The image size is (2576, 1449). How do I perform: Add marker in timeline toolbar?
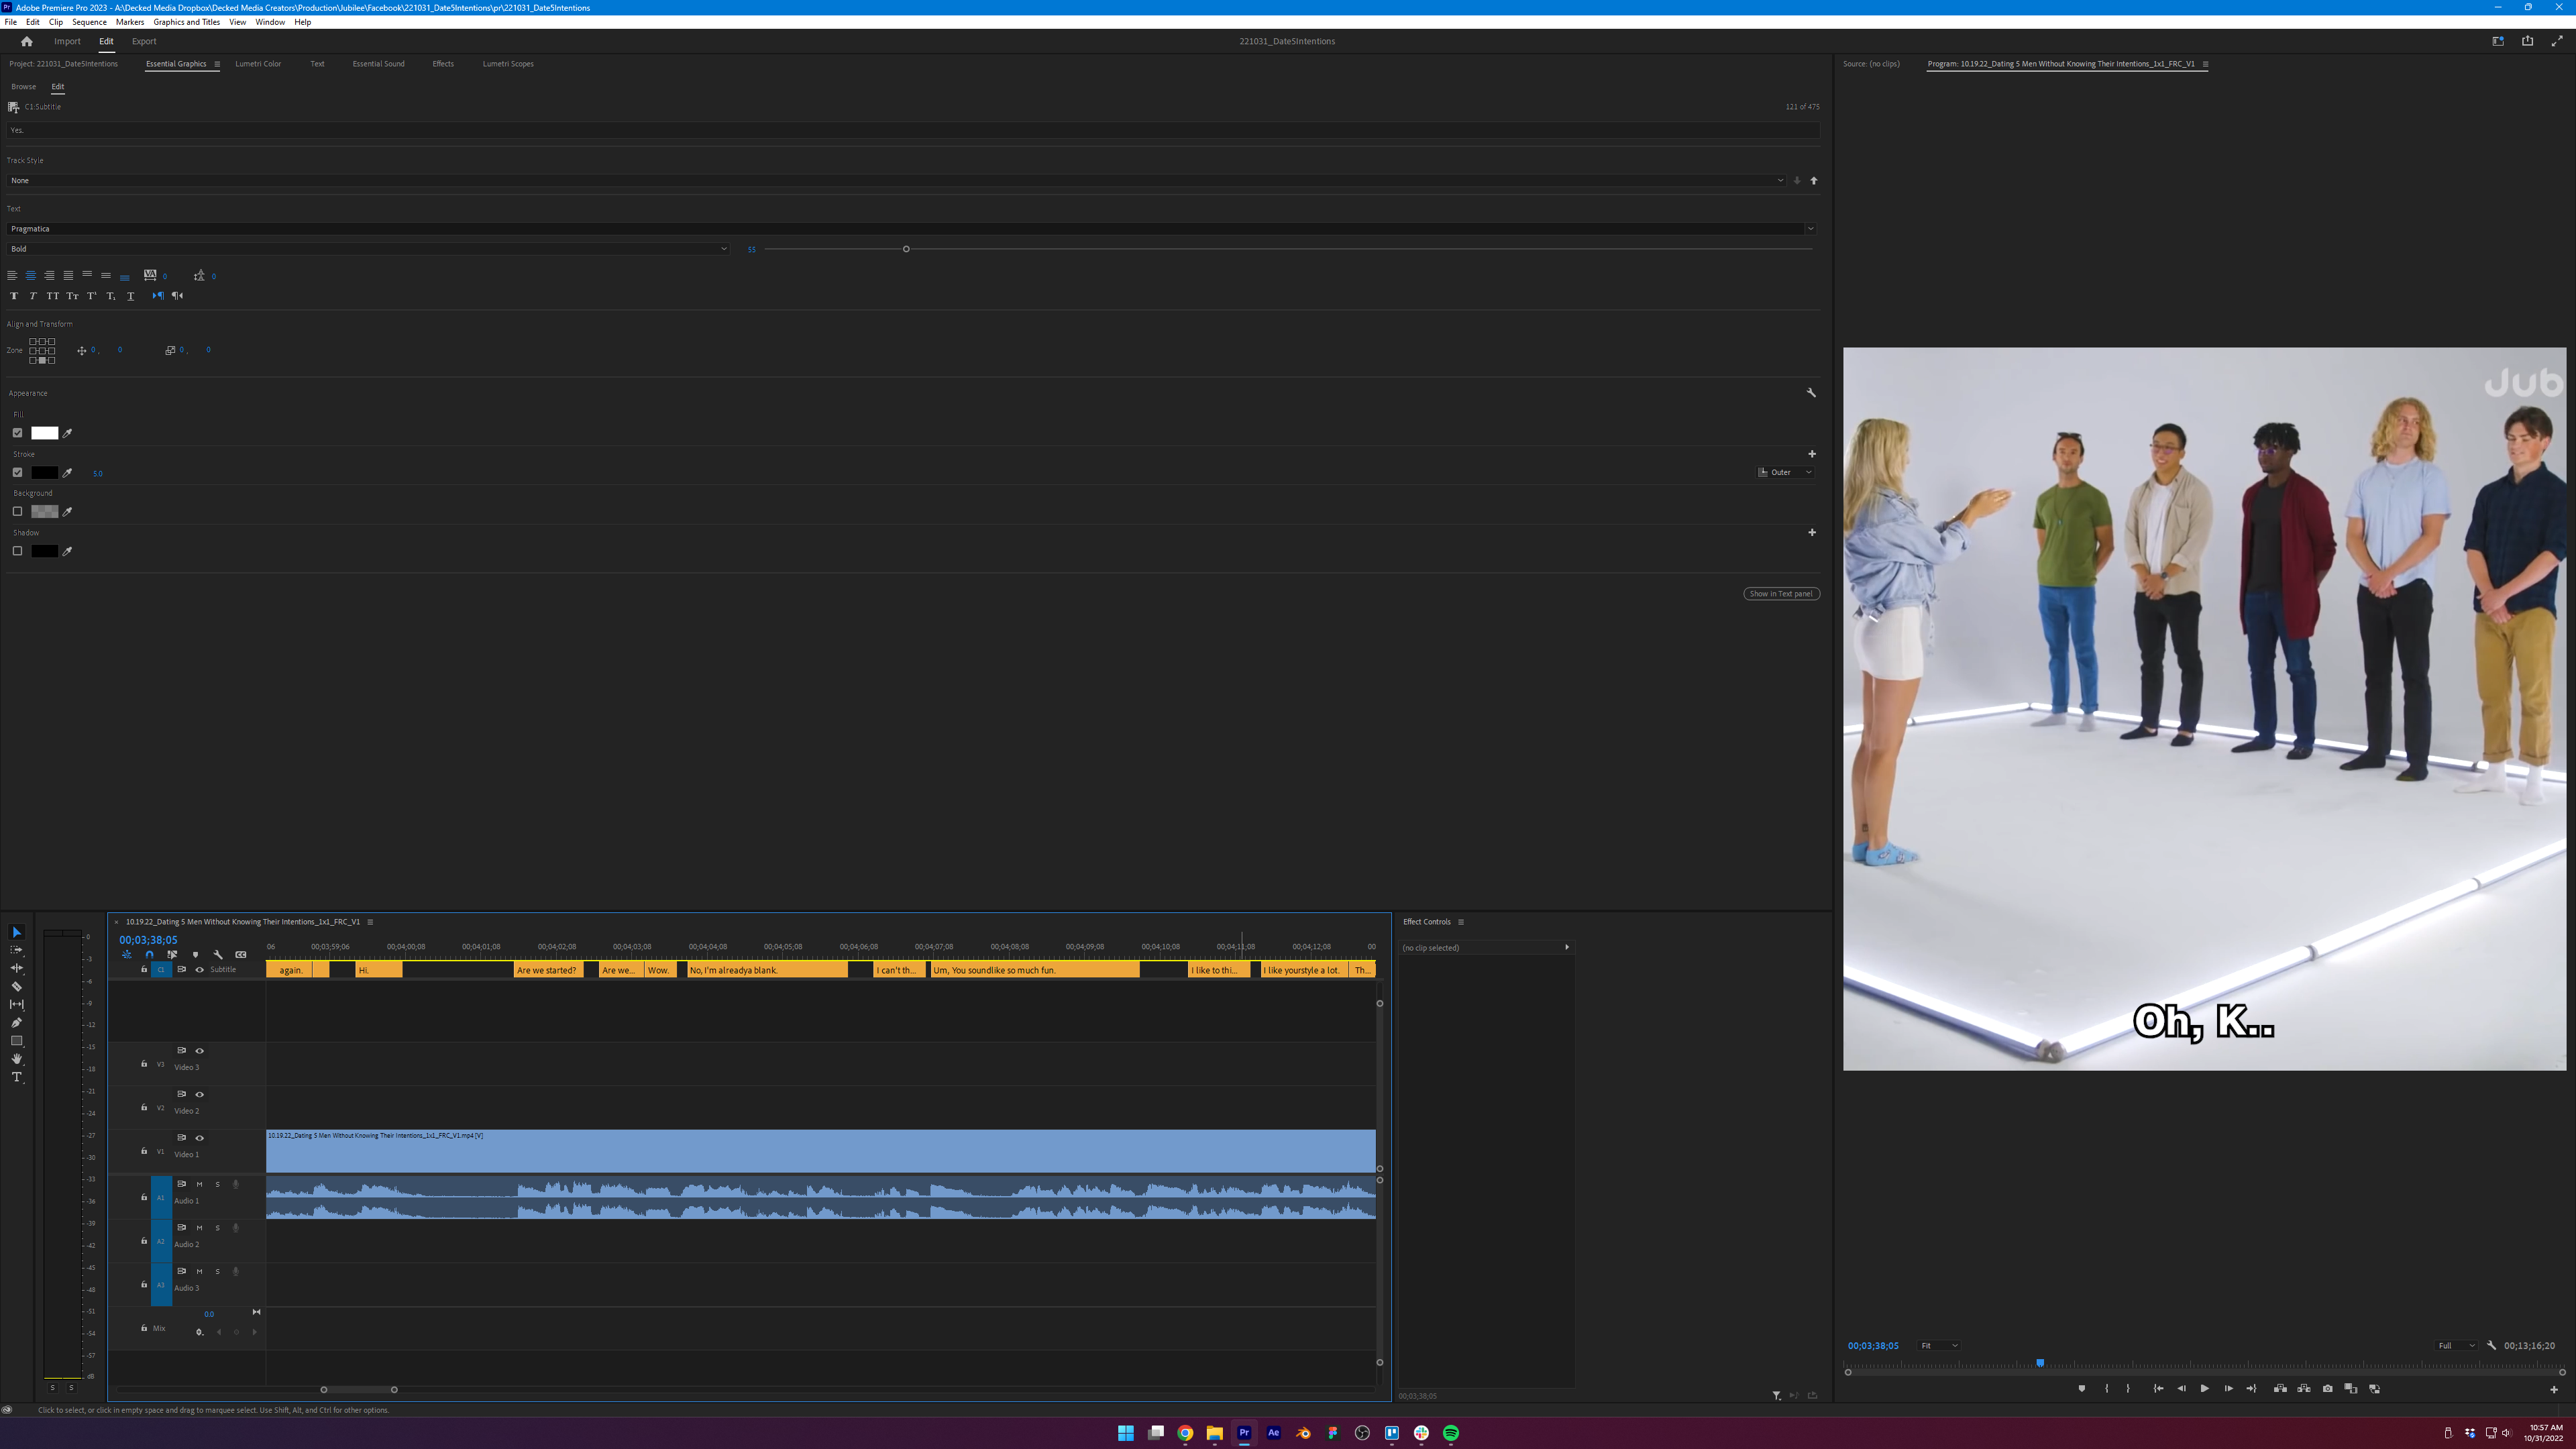coord(195,955)
